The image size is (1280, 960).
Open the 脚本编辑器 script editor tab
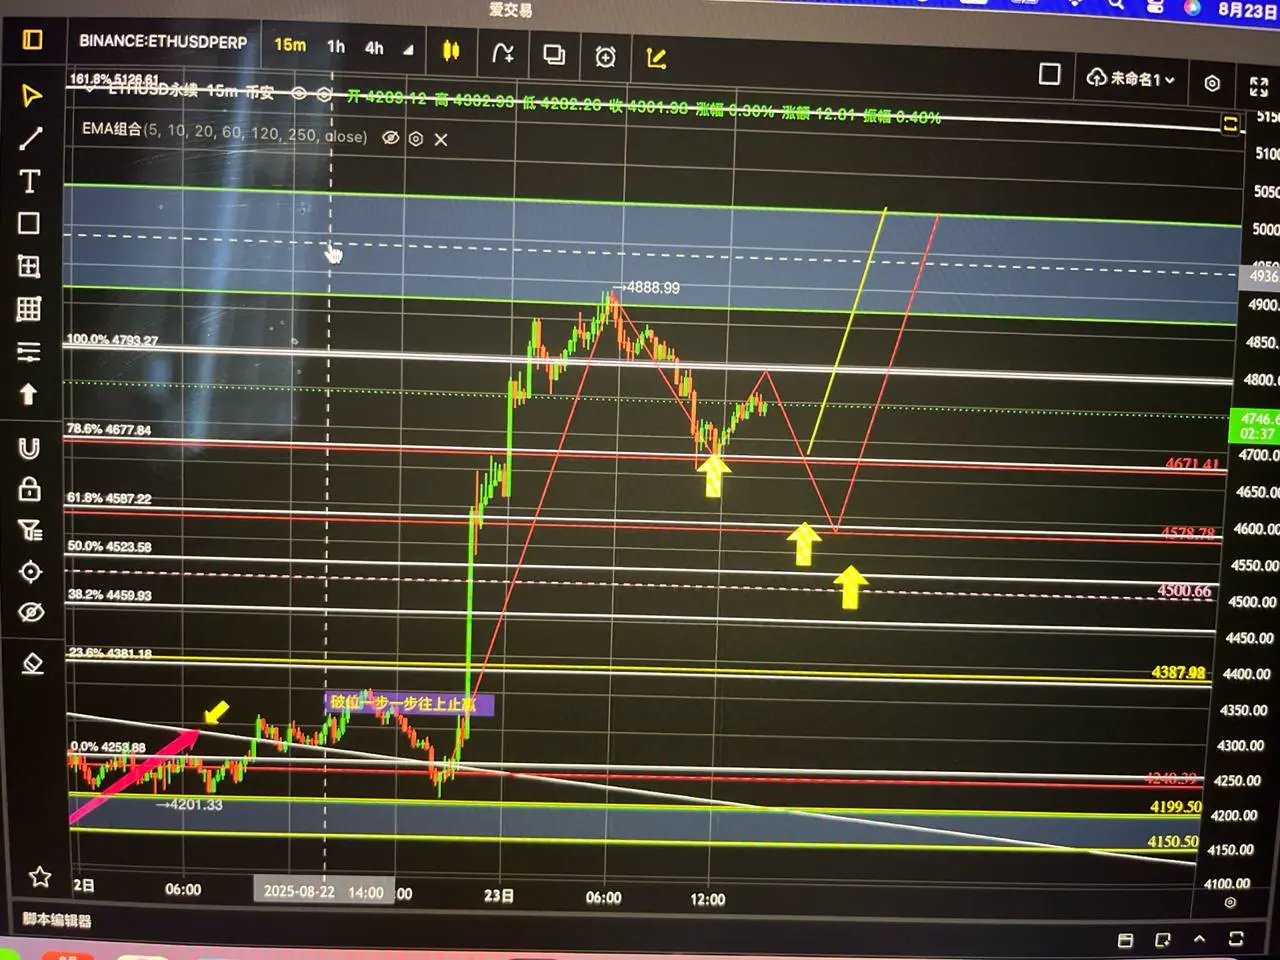tap(56, 919)
